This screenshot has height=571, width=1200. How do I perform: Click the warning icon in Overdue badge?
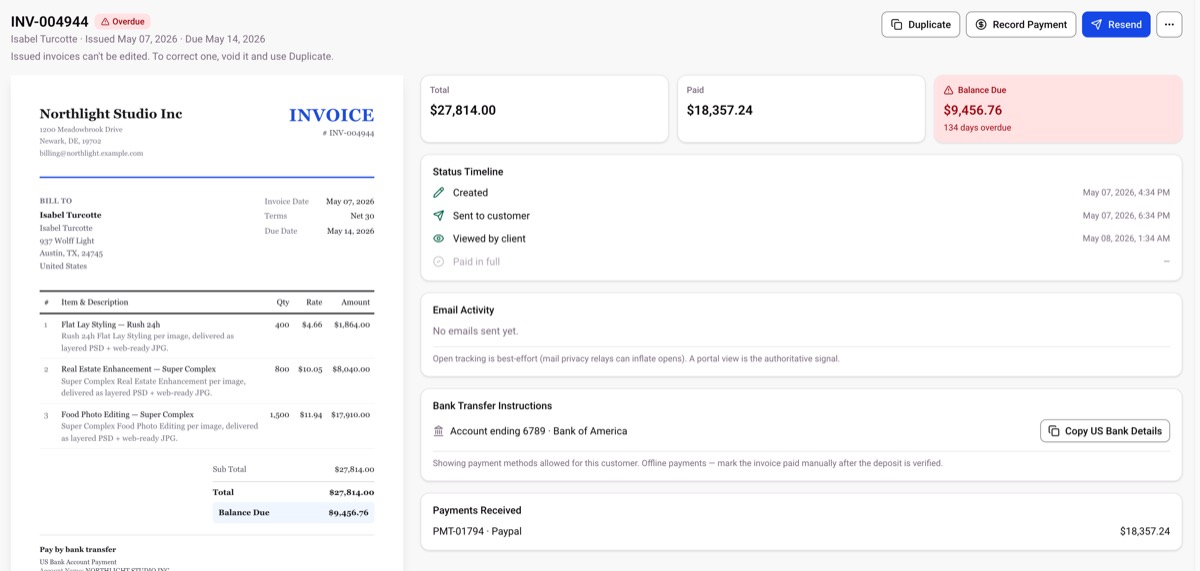(x=105, y=21)
